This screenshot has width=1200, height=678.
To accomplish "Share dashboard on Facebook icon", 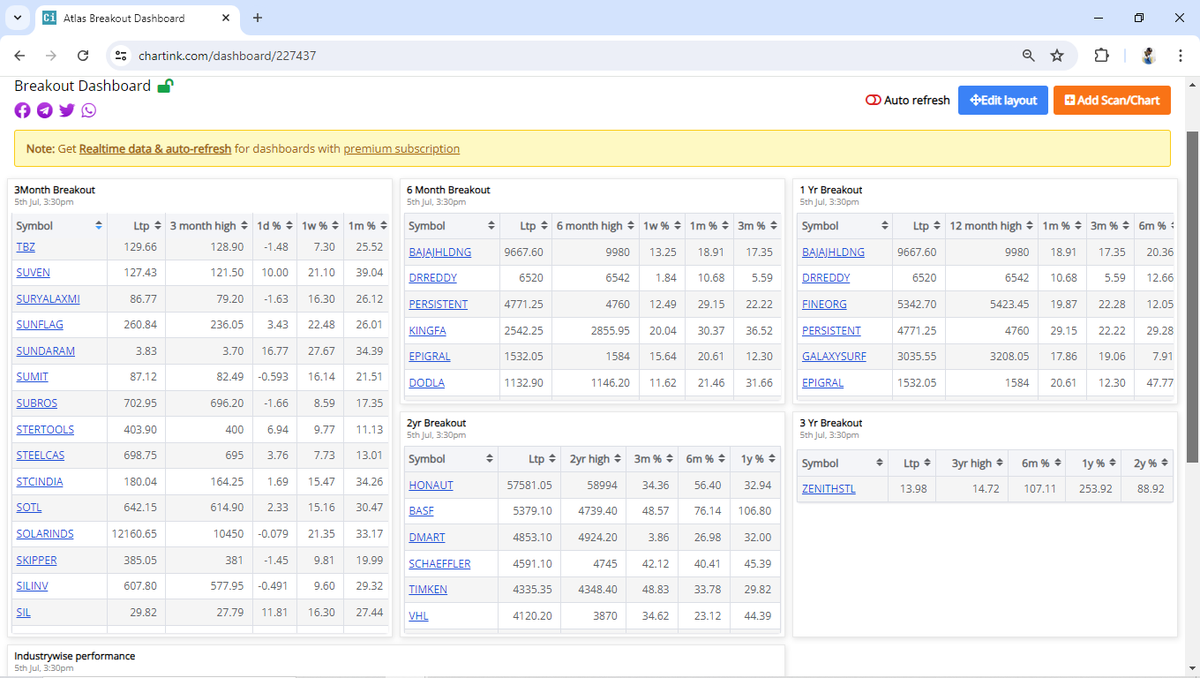I will (x=22, y=110).
